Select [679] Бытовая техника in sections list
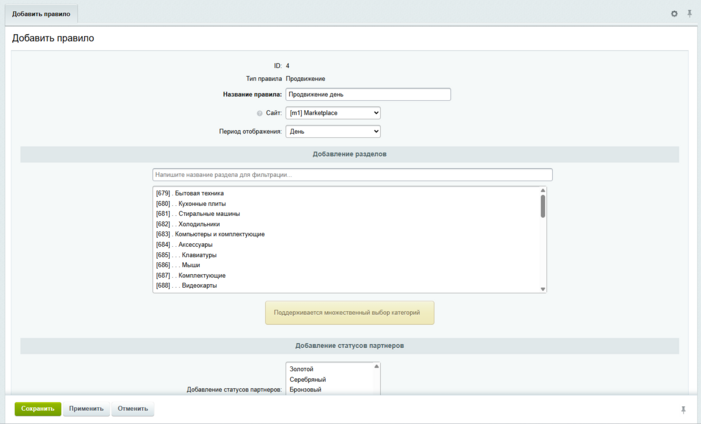The height and width of the screenshot is (424, 701). (x=190, y=193)
